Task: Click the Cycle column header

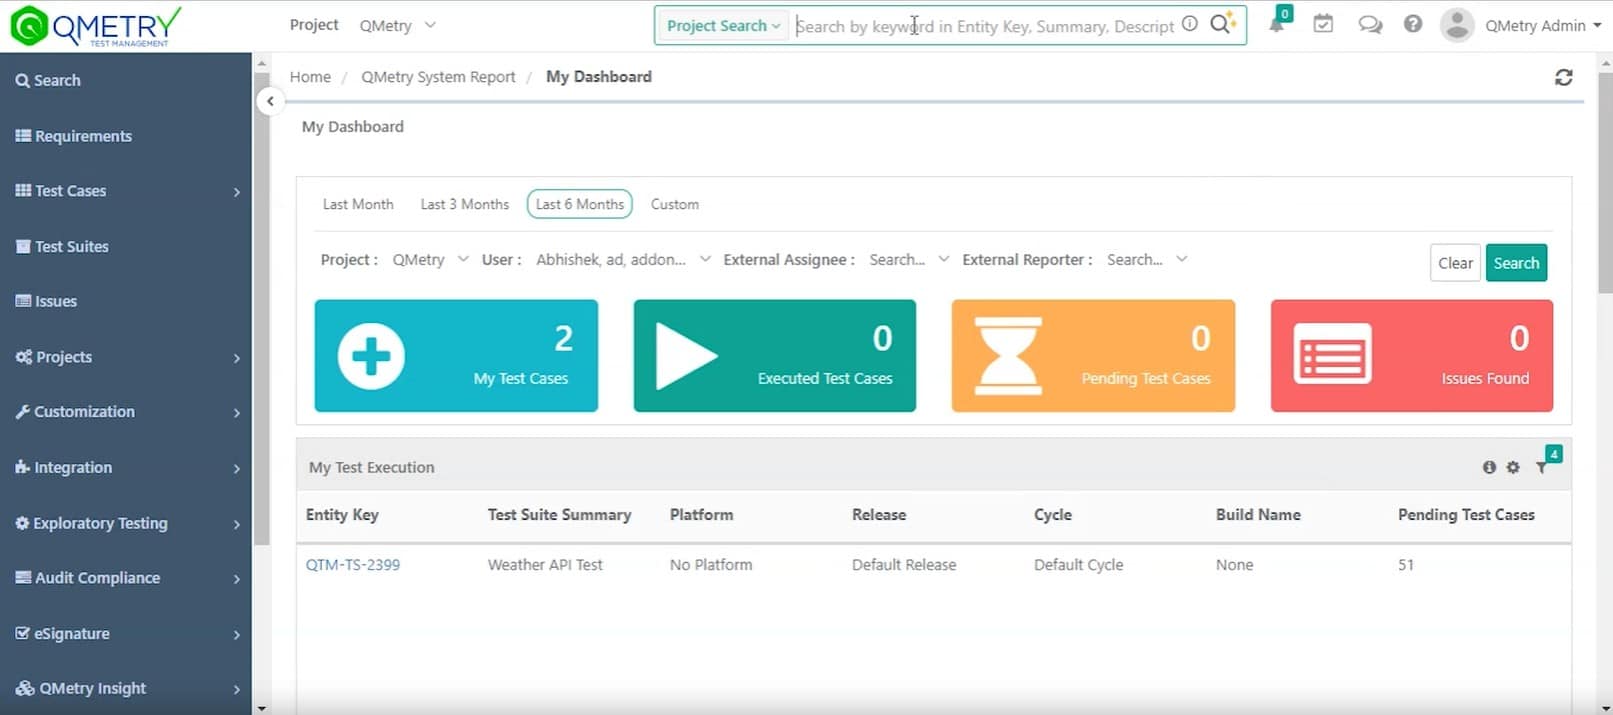Action: click(x=1053, y=515)
